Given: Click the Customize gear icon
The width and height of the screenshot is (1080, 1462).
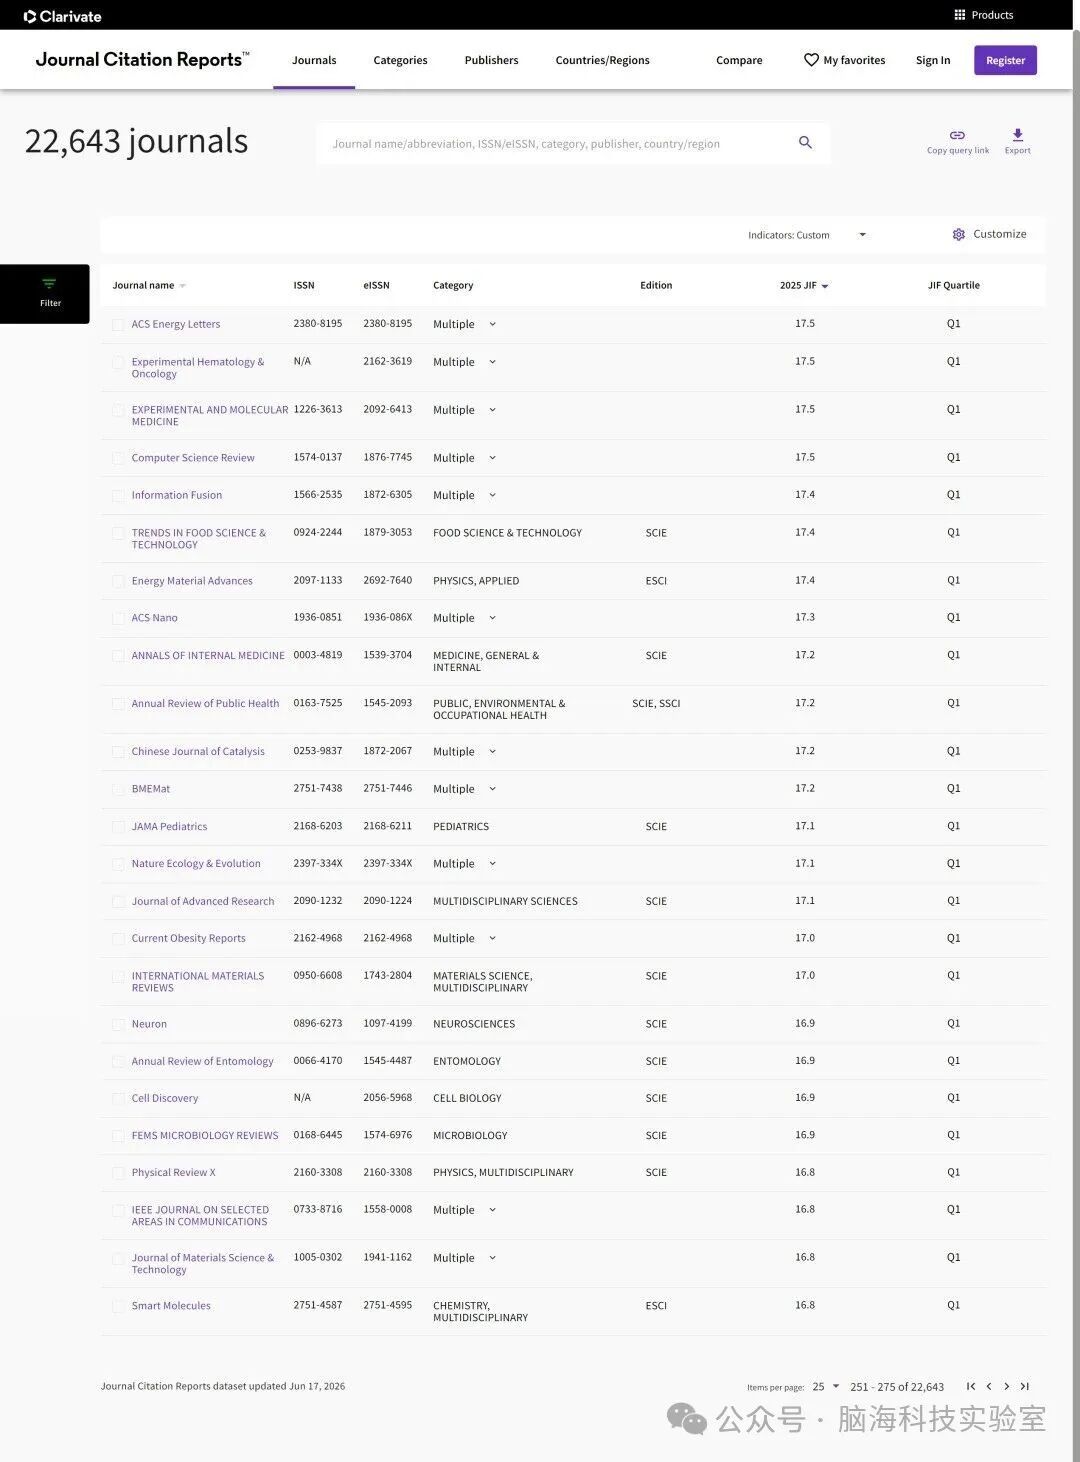Looking at the screenshot, I should tap(959, 234).
